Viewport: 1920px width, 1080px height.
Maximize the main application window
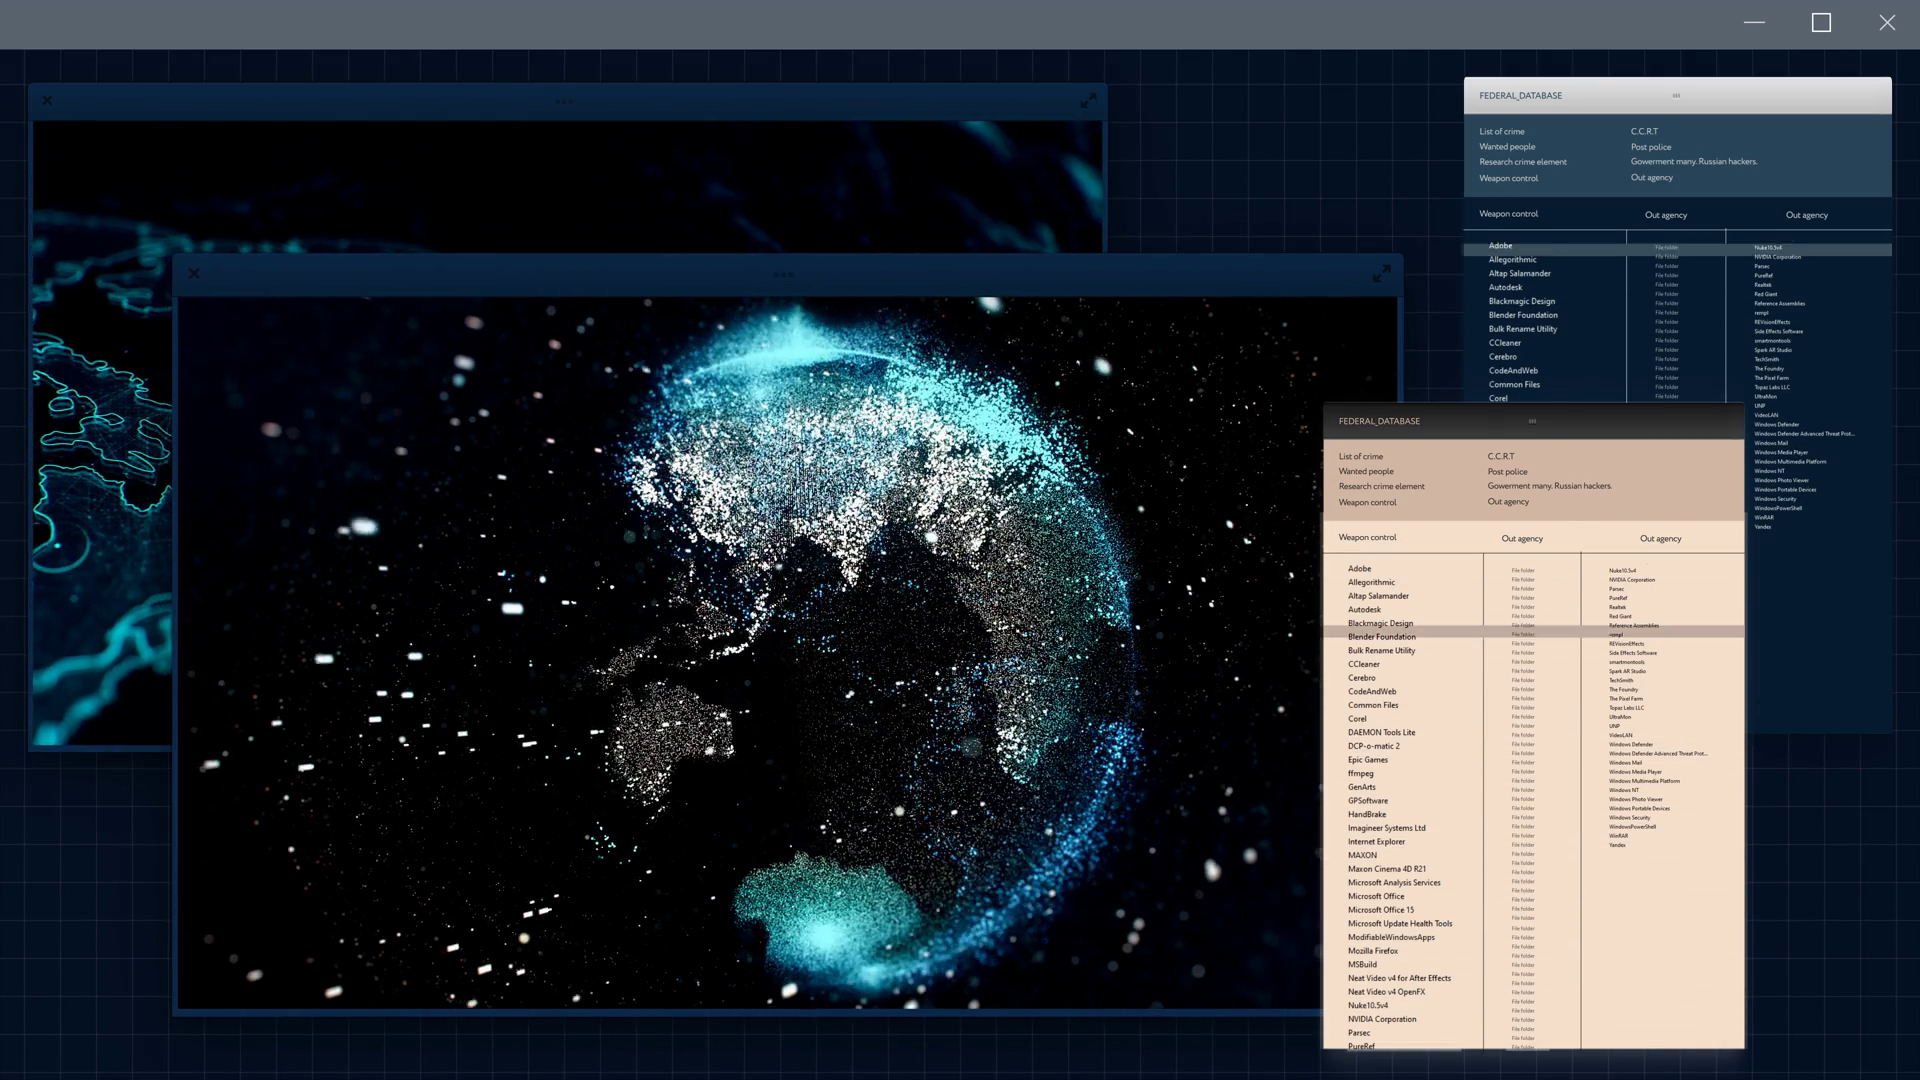(x=1821, y=23)
